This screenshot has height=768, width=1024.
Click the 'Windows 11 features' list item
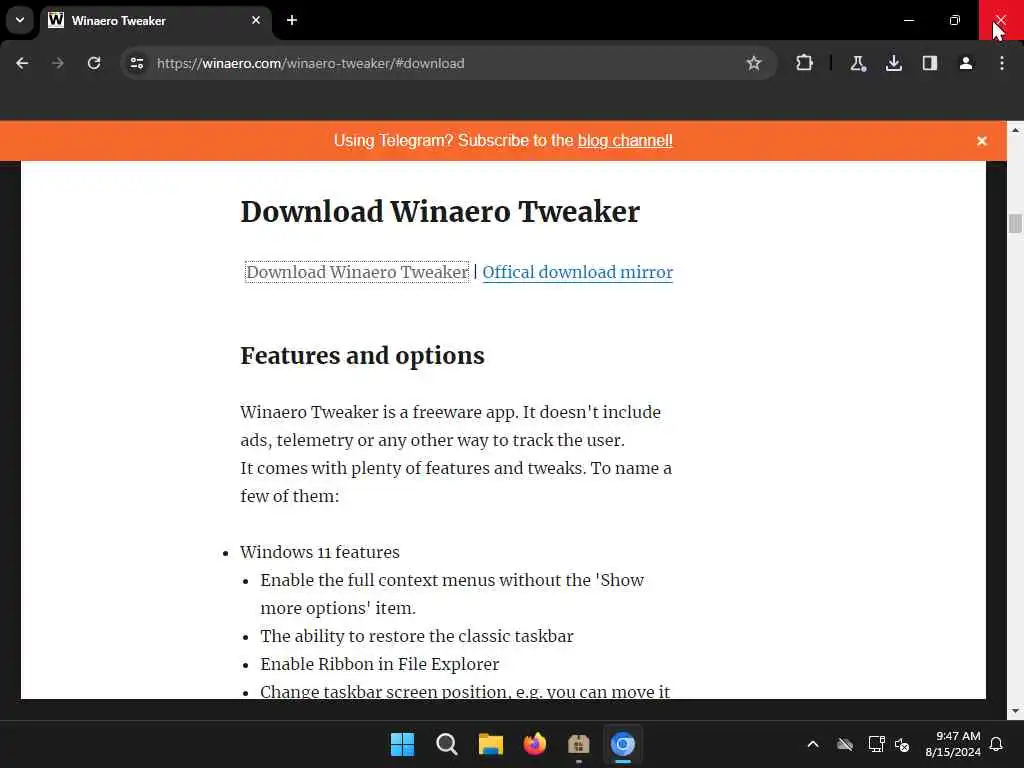click(x=320, y=552)
